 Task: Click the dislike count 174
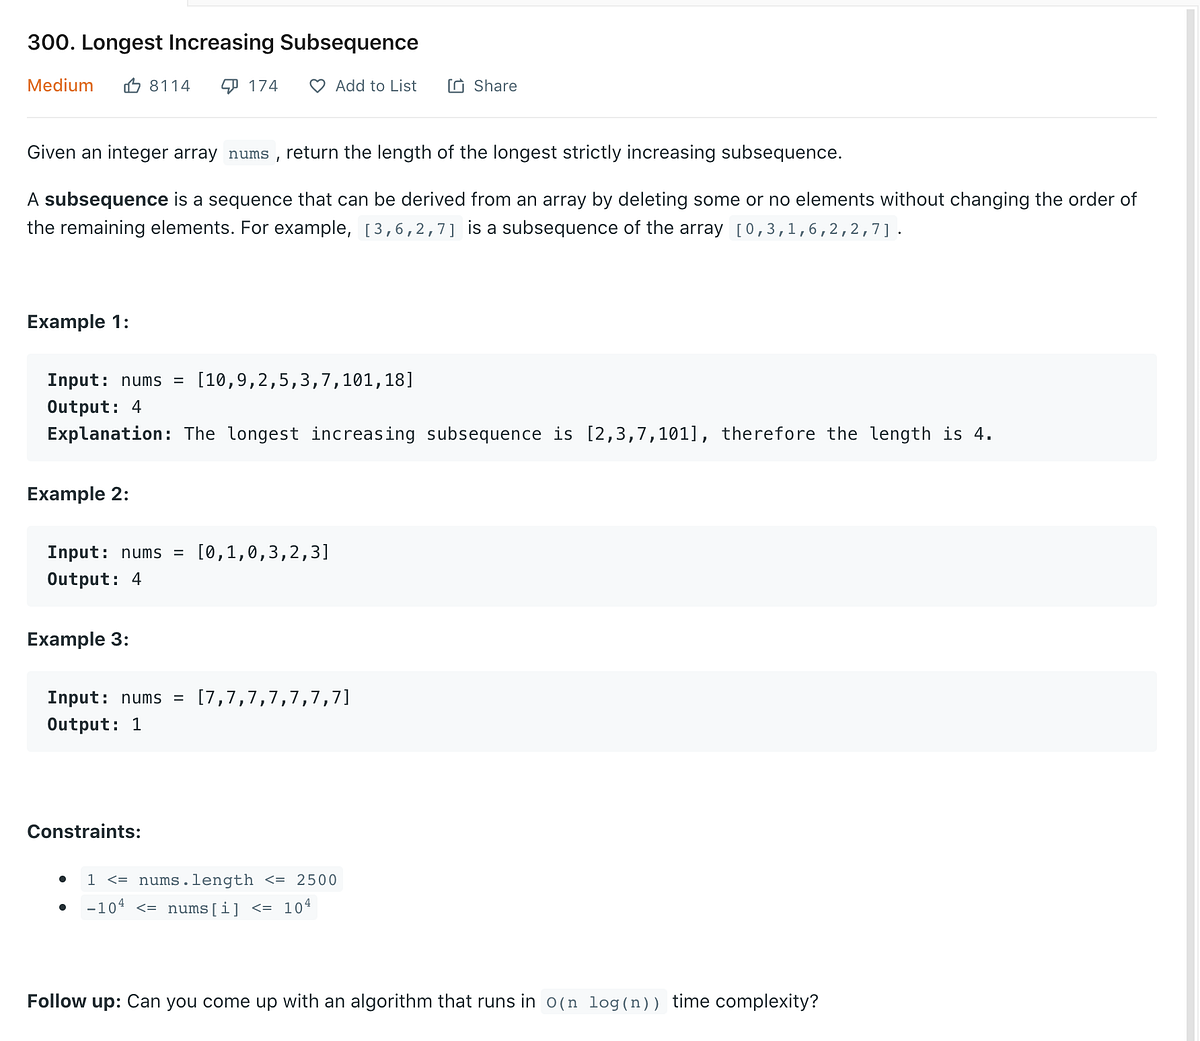click(263, 86)
